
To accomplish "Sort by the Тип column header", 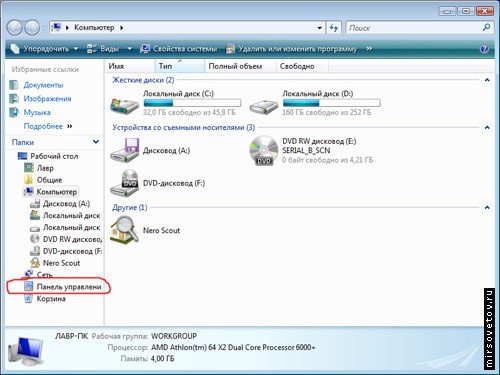I will (180, 66).
